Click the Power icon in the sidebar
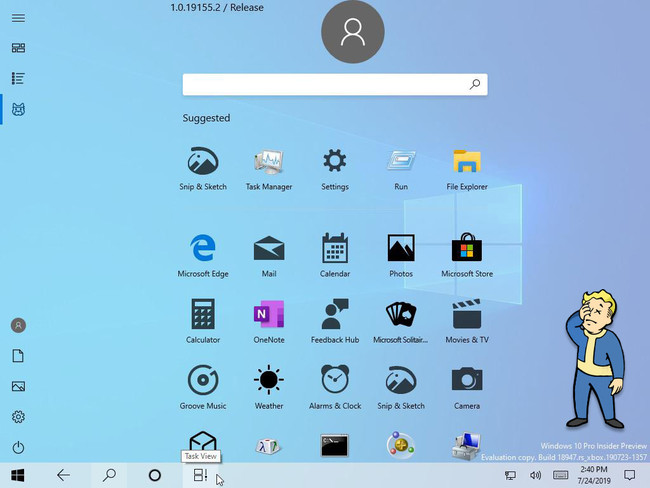This screenshot has height=488, width=650. tap(18, 447)
